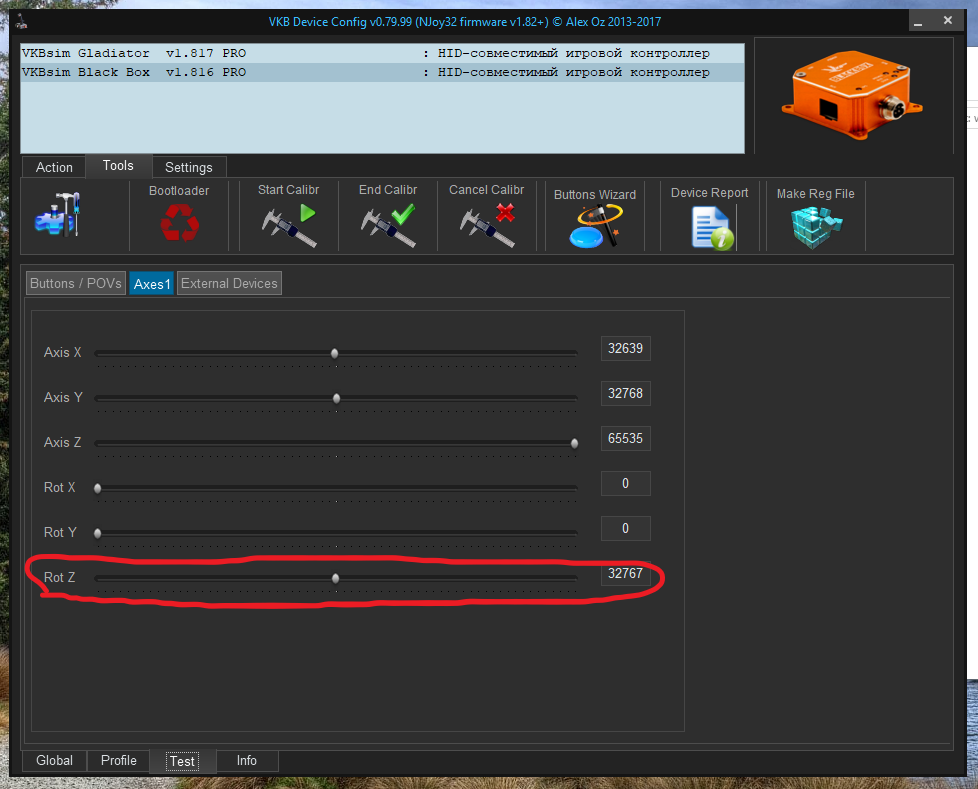
Task: Click the Make Reg File cube icon
Action: point(816,227)
